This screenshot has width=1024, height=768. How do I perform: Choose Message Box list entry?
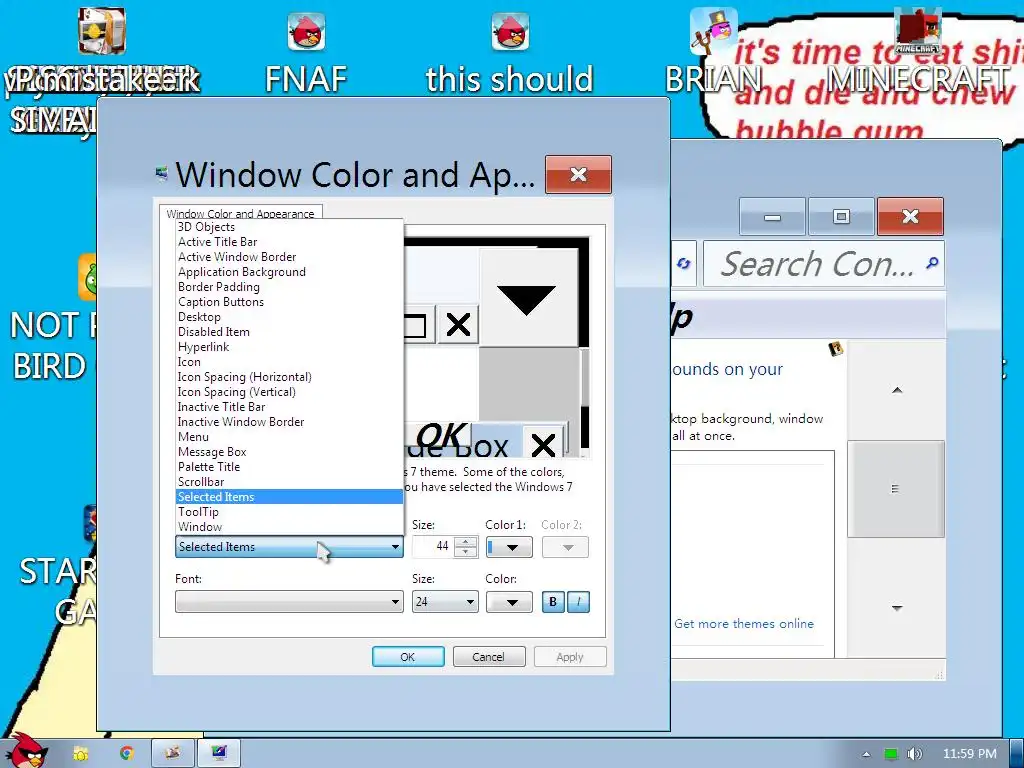pos(289,452)
